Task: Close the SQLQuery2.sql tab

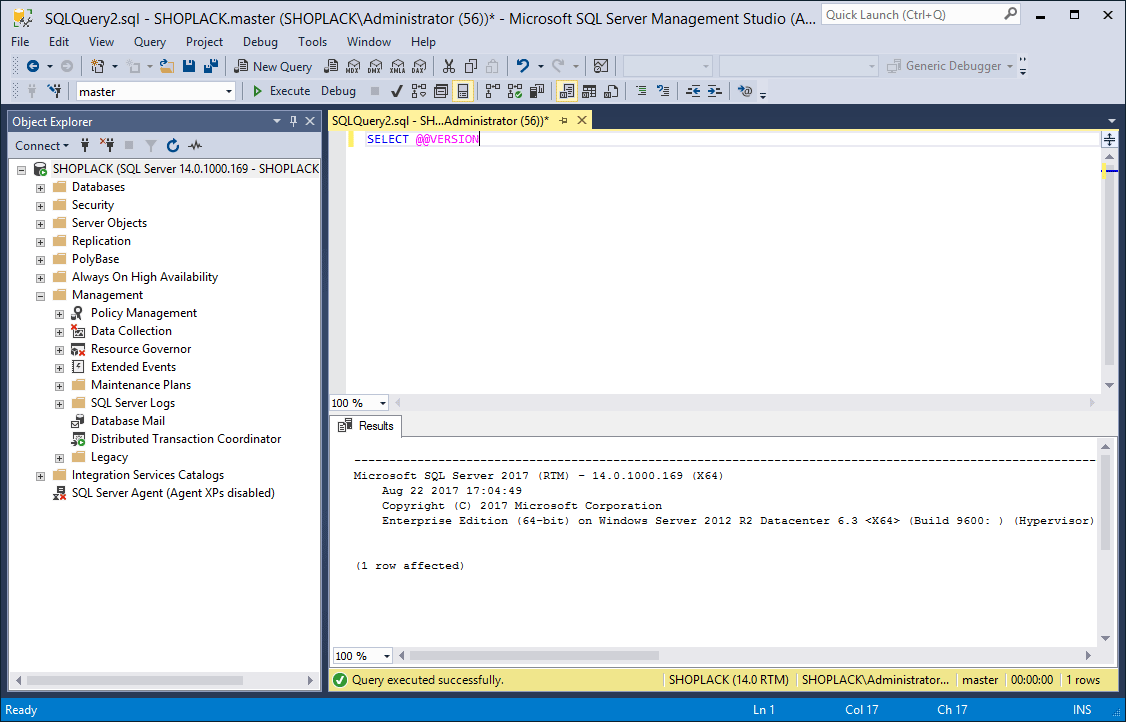Action: [582, 121]
